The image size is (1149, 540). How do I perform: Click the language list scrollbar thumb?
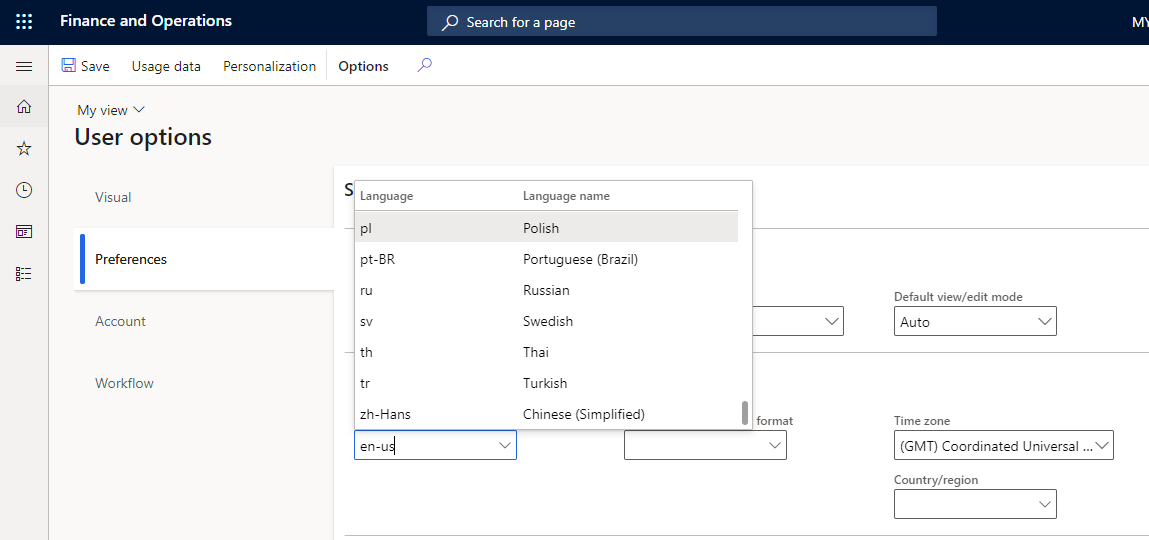[x=745, y=413]
